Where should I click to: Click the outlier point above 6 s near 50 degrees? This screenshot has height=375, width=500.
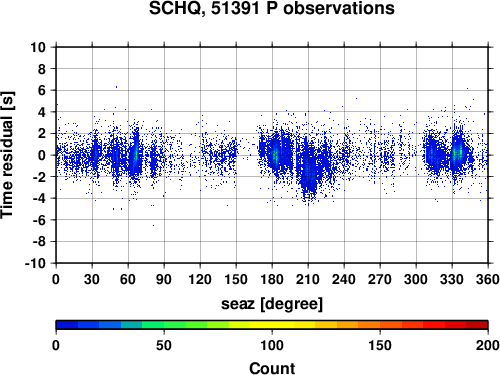point(116,87)
